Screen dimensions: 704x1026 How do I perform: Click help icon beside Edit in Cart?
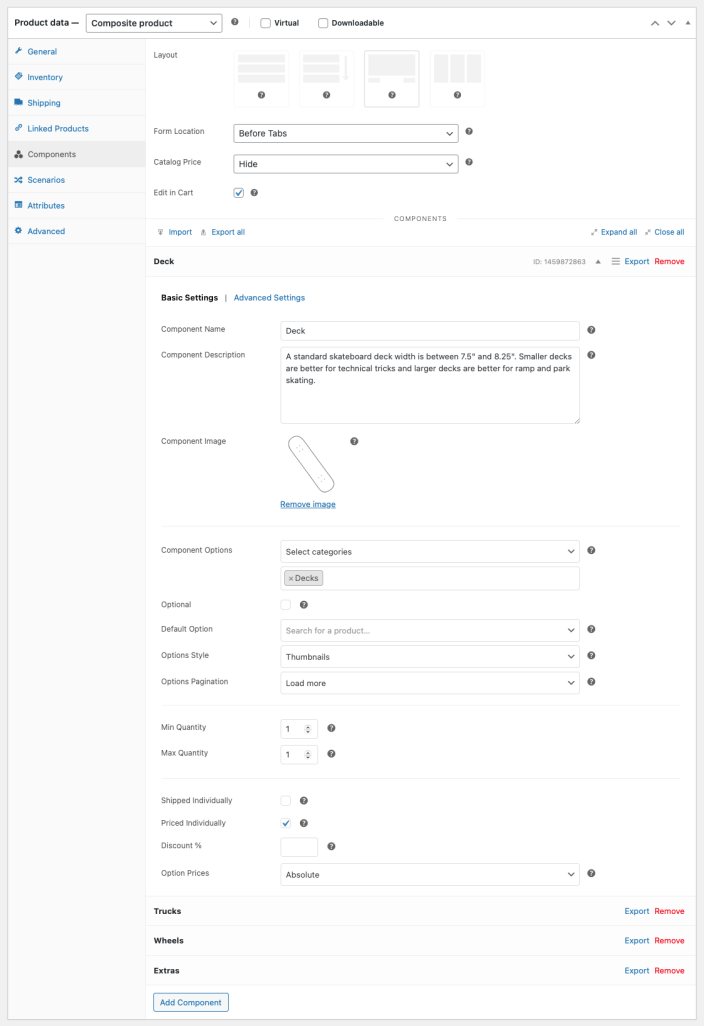(x=254, y=192)
